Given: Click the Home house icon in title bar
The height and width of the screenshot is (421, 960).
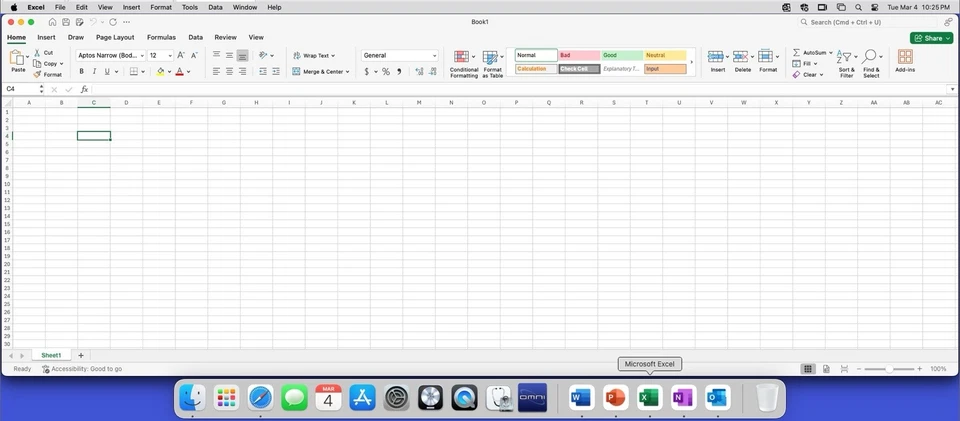Looking at the screenshot, I should click(x=53, y=22).
